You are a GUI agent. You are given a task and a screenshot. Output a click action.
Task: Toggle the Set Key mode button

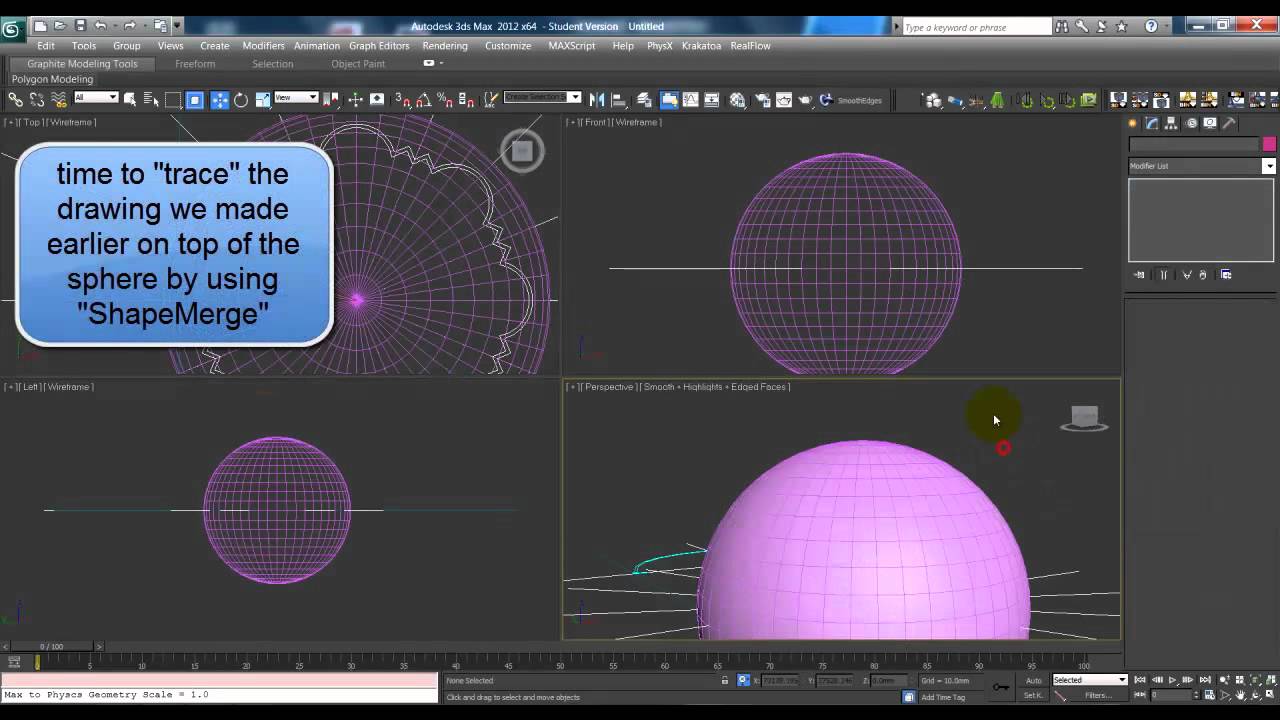click(x=1034, y=695)
